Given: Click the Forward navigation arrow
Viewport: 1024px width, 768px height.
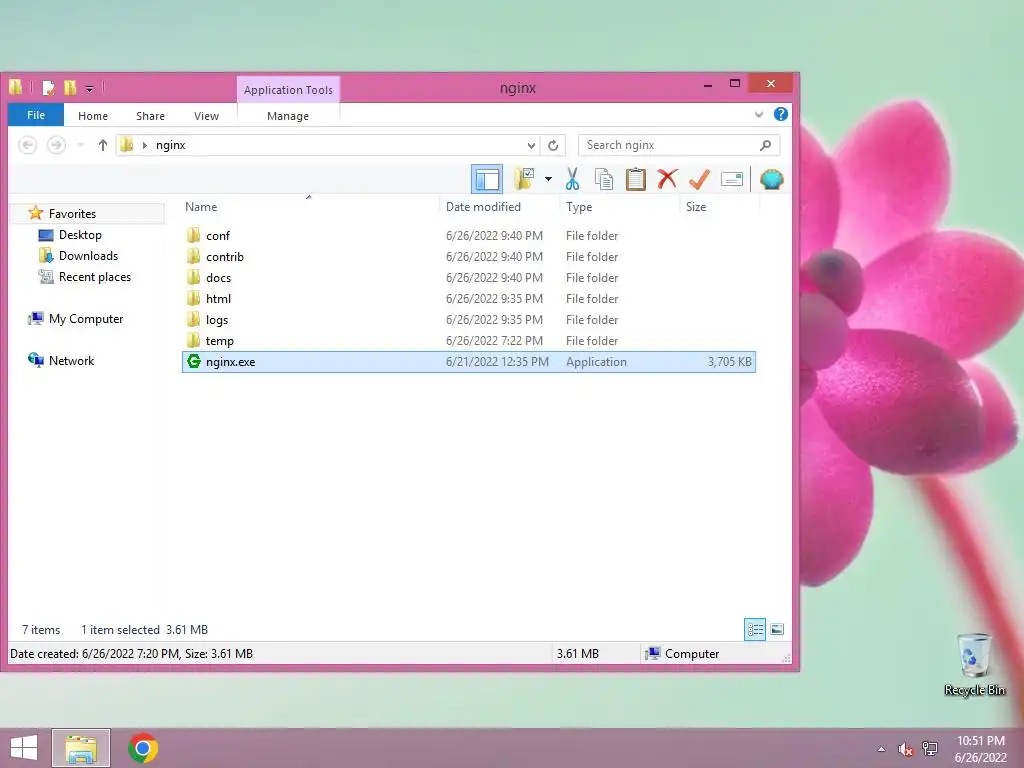Looking at the screenshot, I should point(57,145).
